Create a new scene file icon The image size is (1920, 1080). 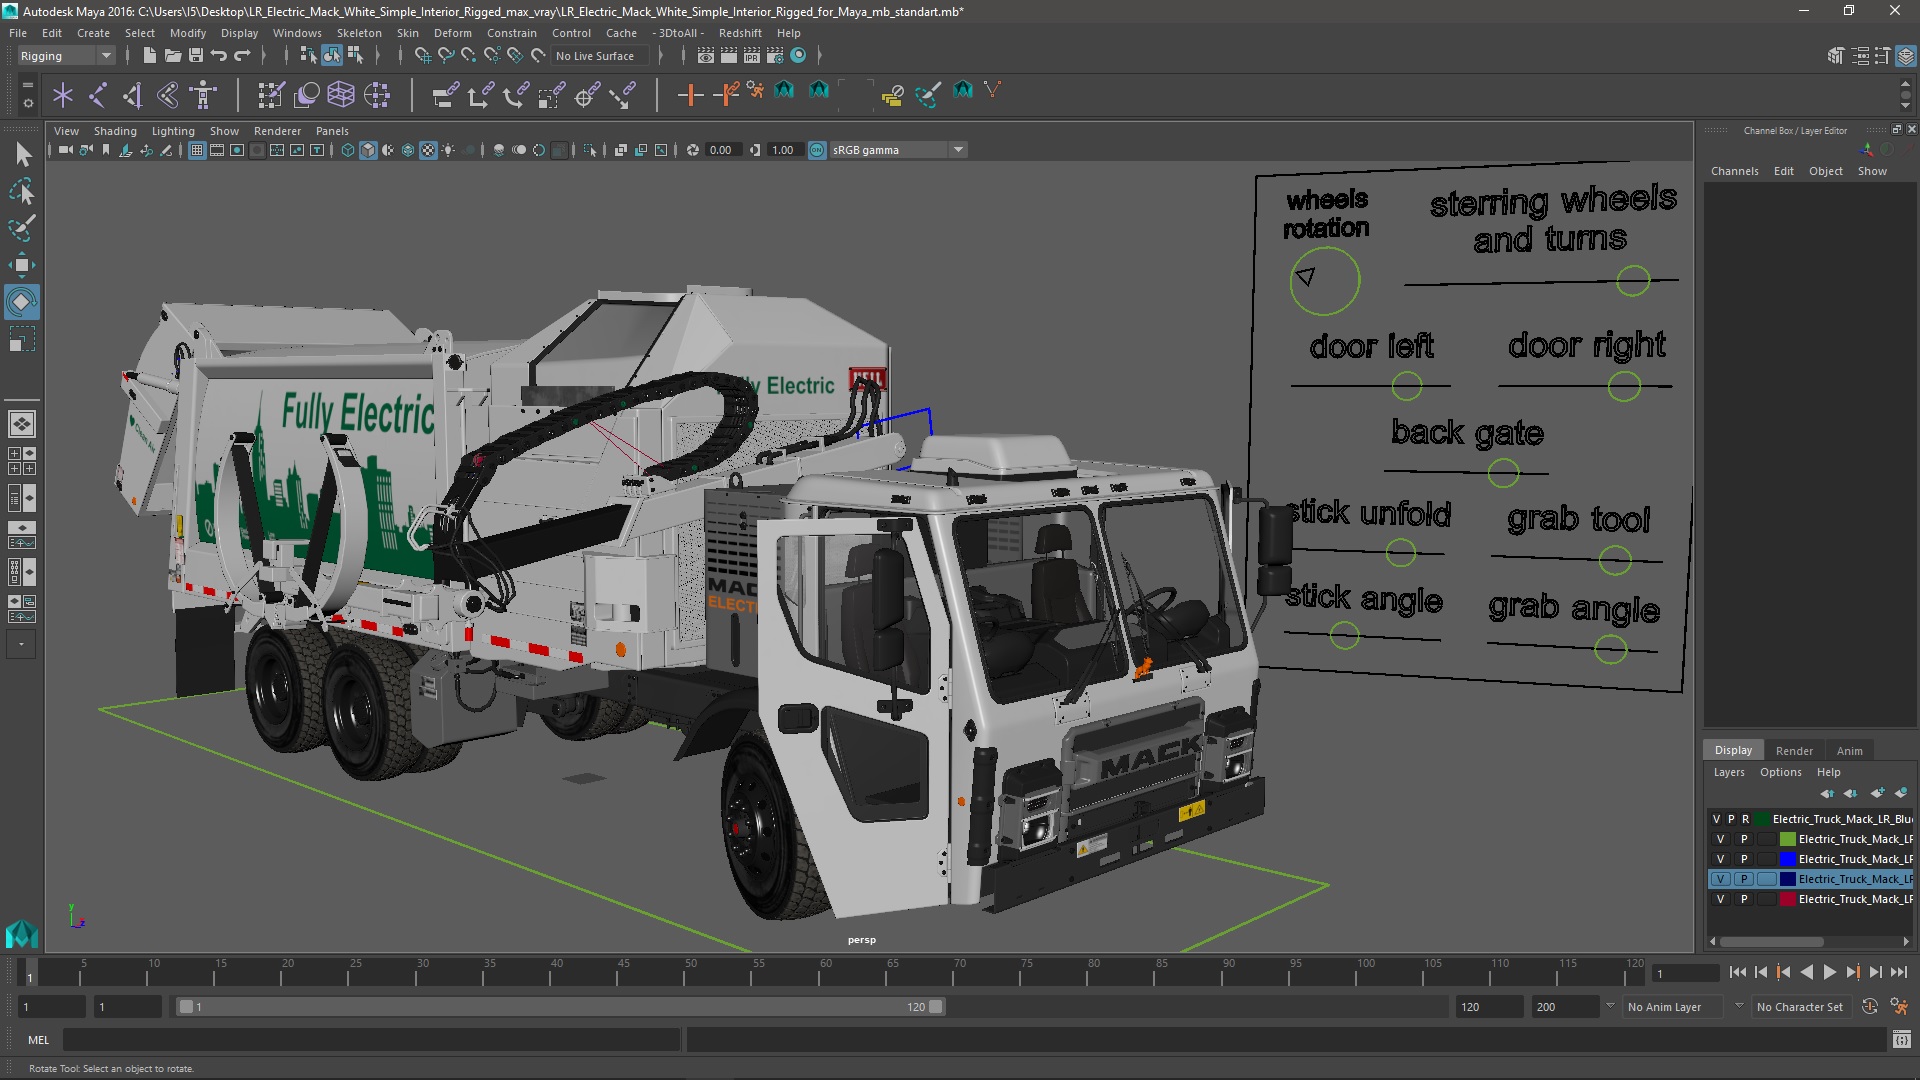(150, 56)
